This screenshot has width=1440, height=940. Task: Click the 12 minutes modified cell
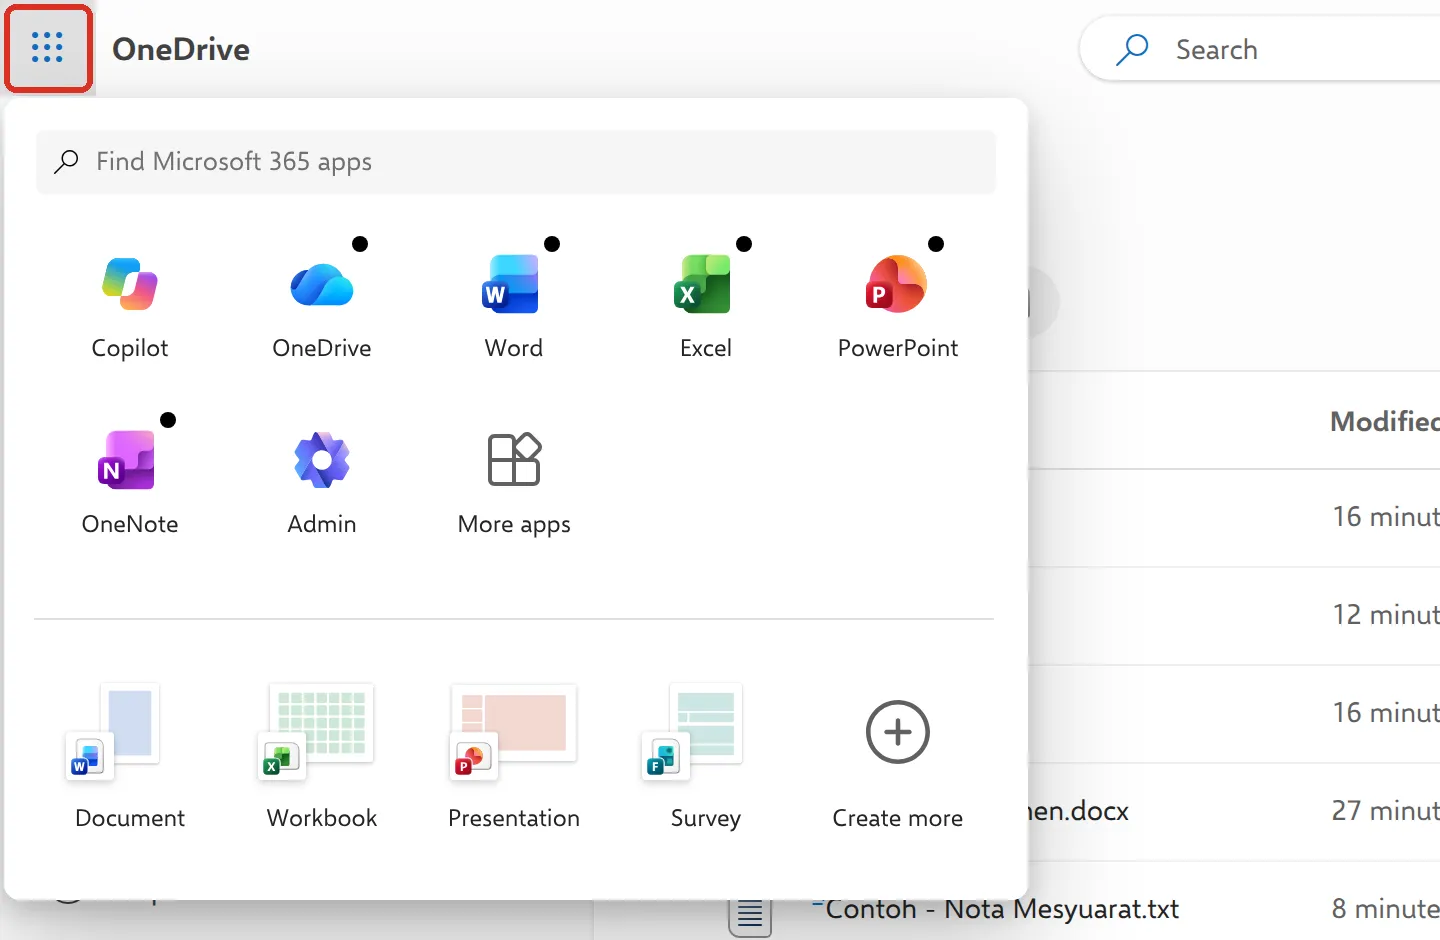(x=1385, y=614)
